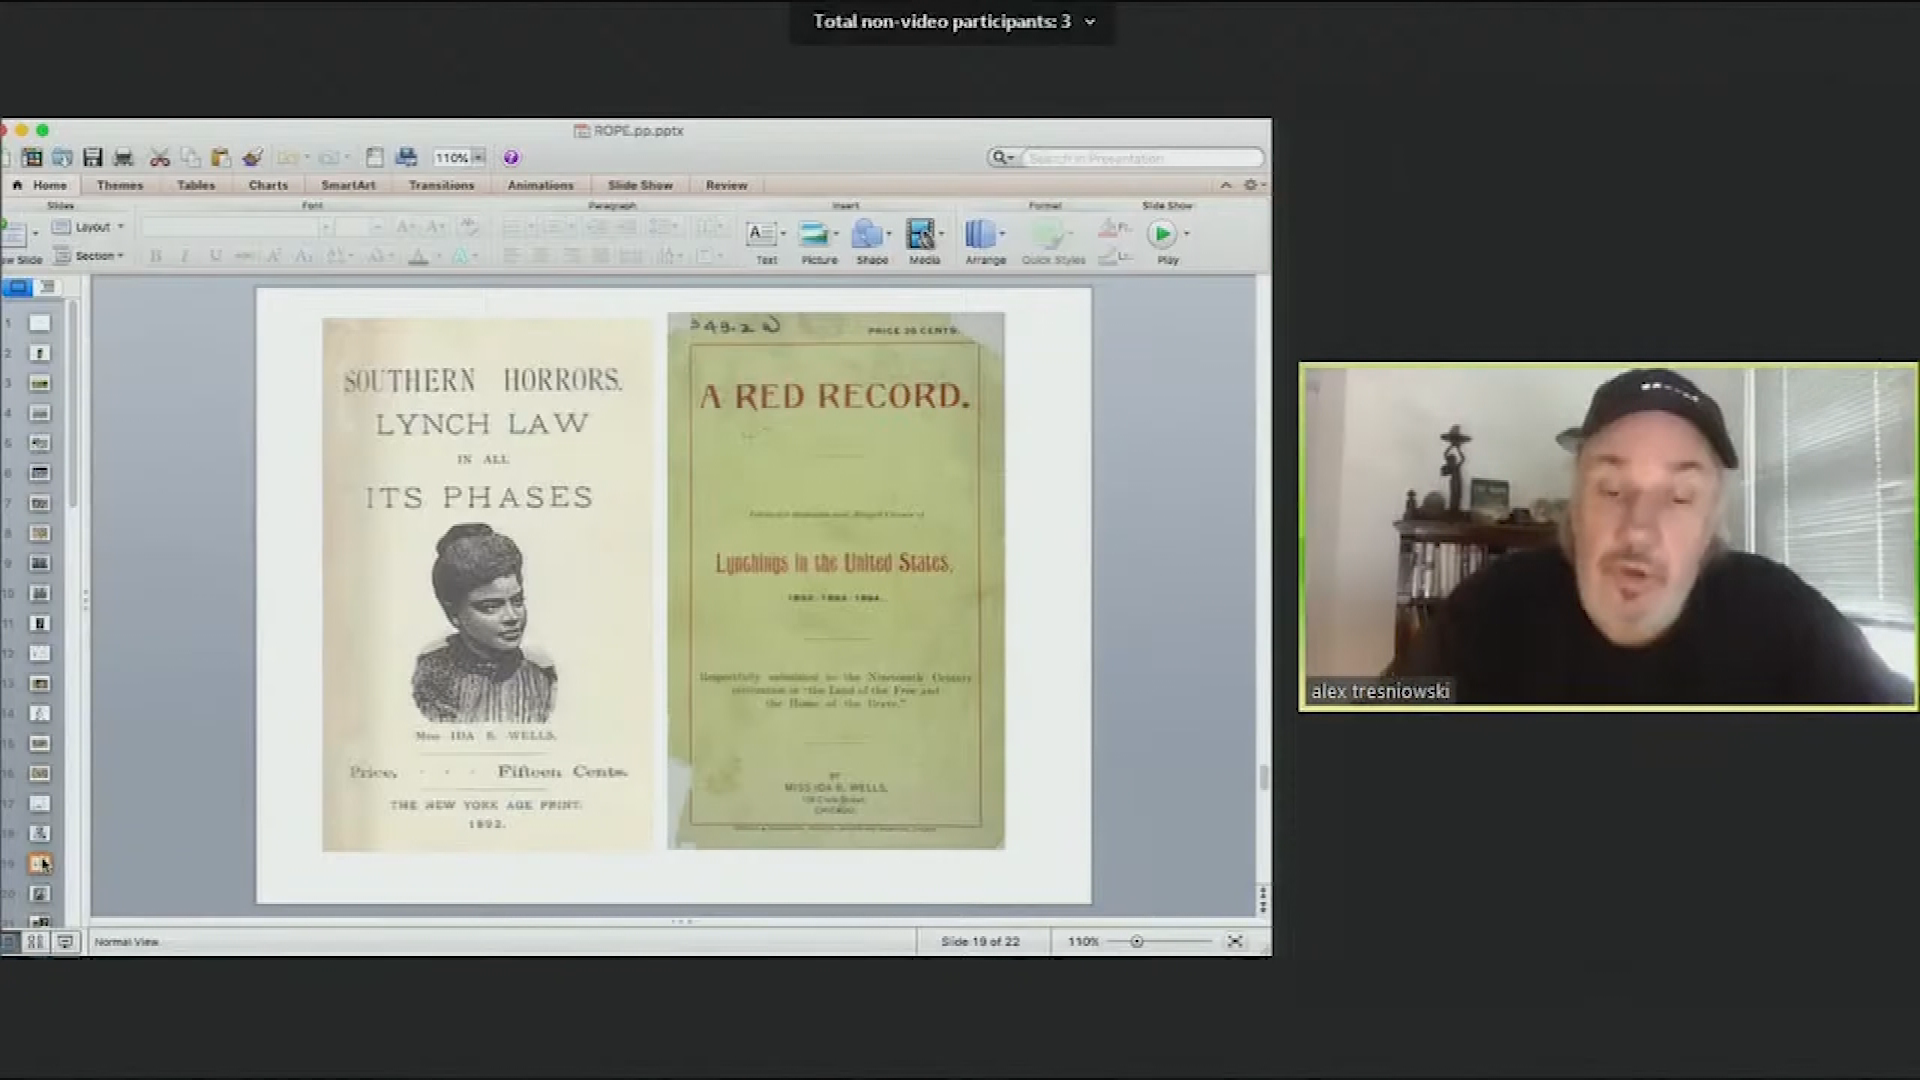Click the open-document globe icon

tap(62, 157)
